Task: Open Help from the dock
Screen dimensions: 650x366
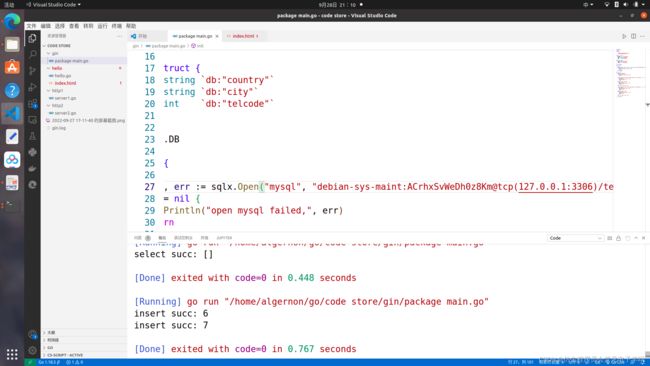Action: 12,90
